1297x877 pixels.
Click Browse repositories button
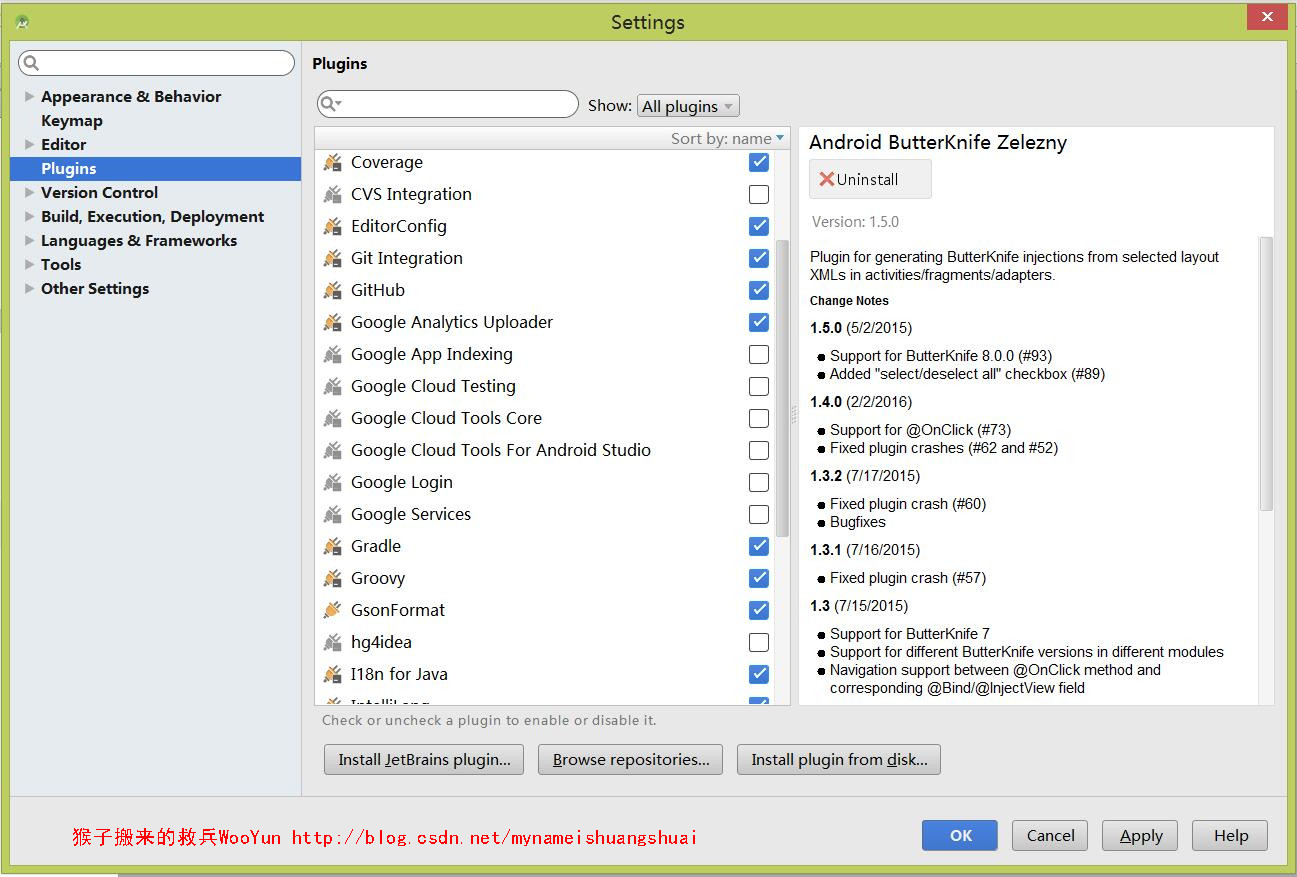point(631,759)
